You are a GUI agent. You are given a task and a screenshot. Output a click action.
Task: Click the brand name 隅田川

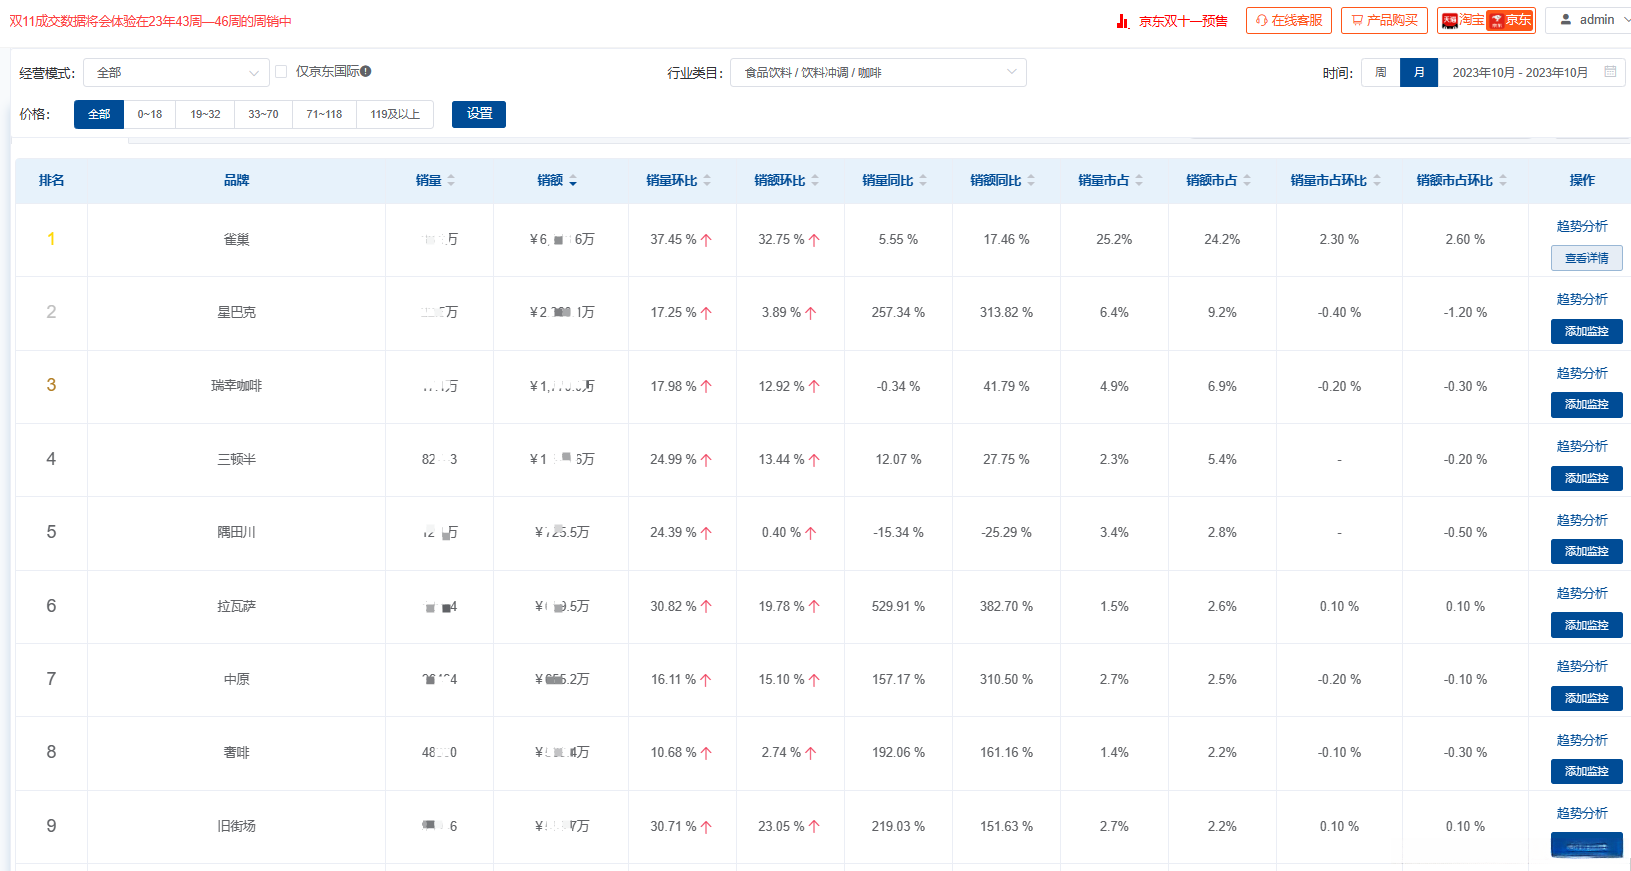[x=237, y=532]
